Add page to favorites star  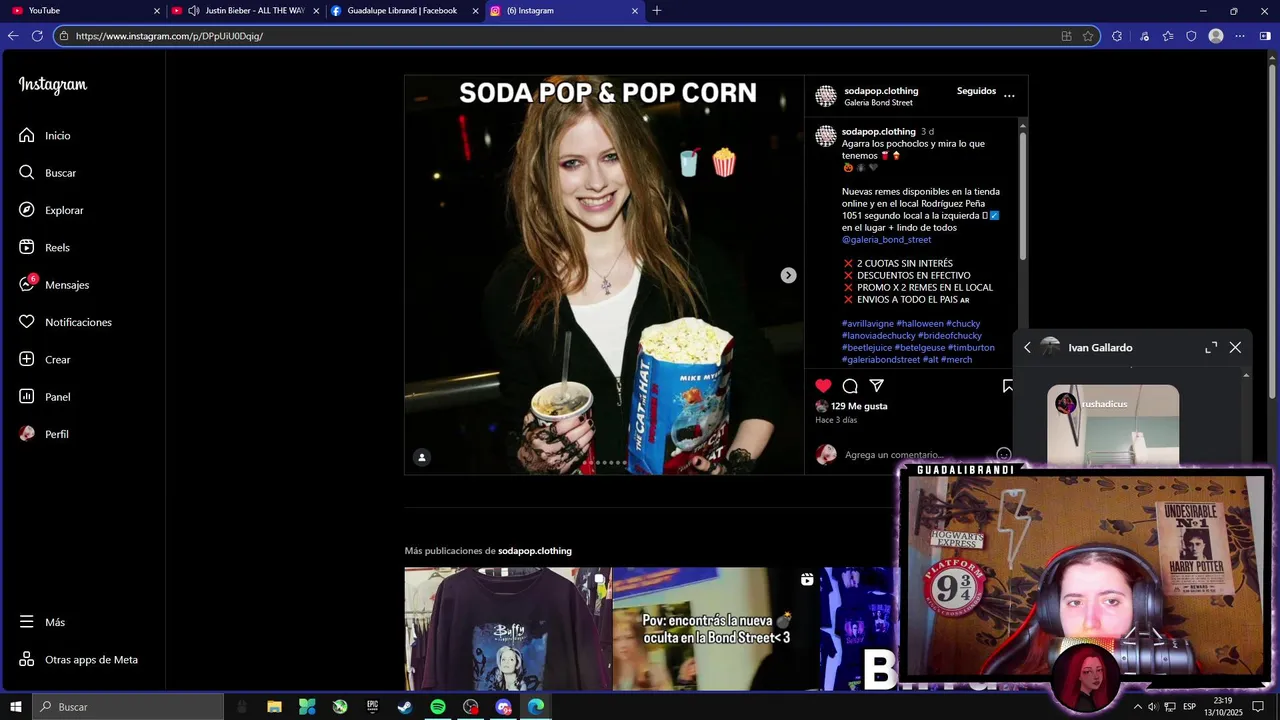pos(1088,36)
